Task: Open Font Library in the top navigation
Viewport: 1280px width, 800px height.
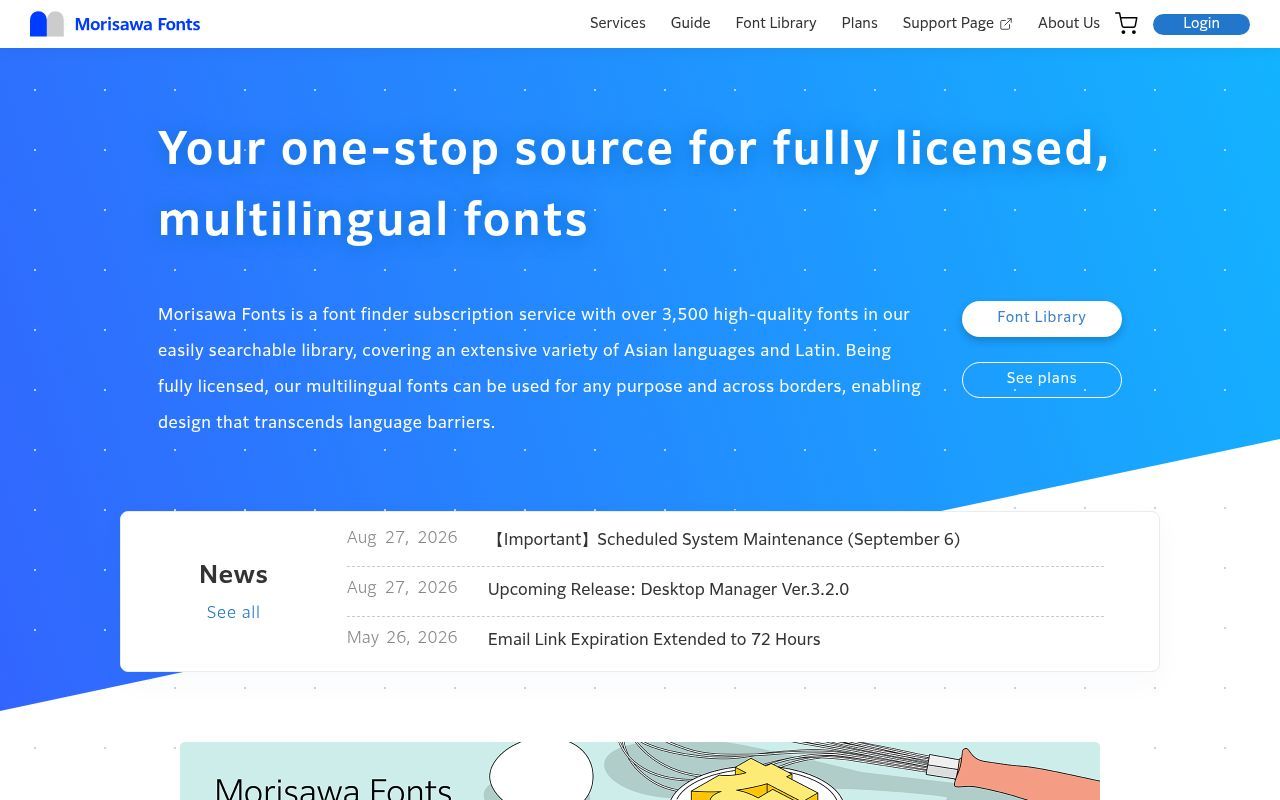Action: click(776, 23)
